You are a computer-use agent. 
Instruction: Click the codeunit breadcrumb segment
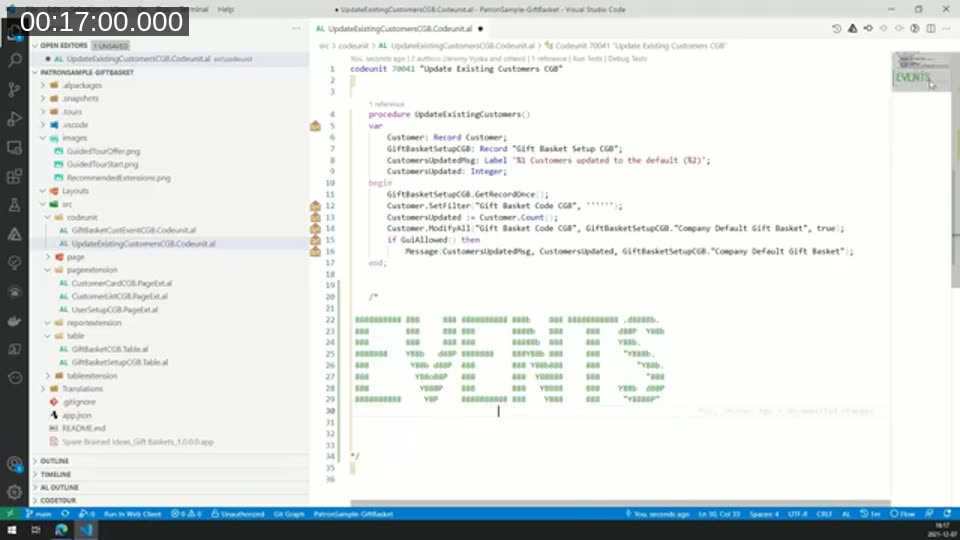(x=353, y=46)
